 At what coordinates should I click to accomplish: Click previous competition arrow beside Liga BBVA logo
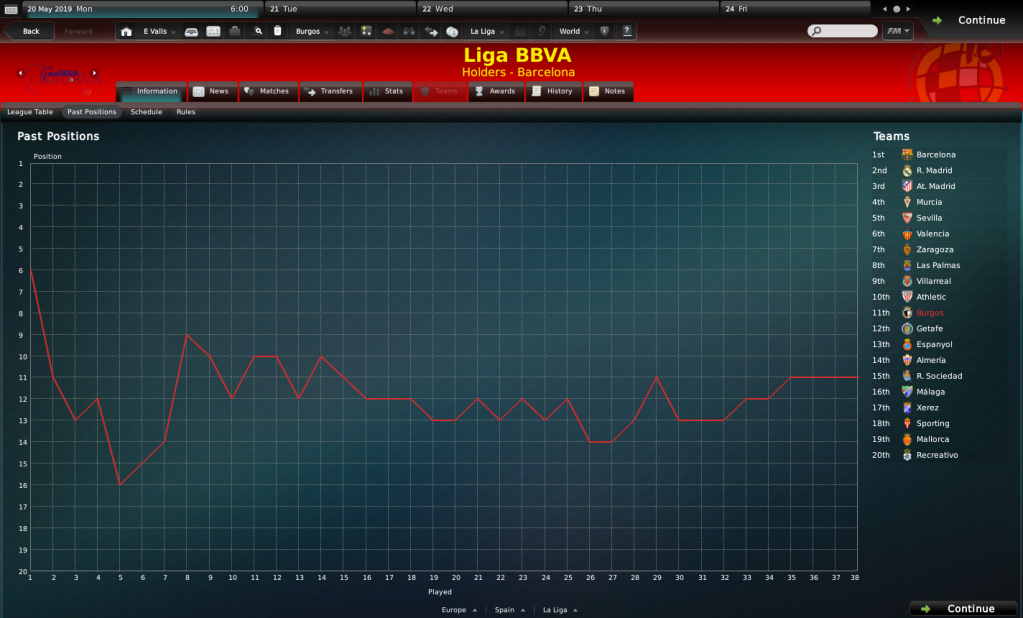(21, 73)
